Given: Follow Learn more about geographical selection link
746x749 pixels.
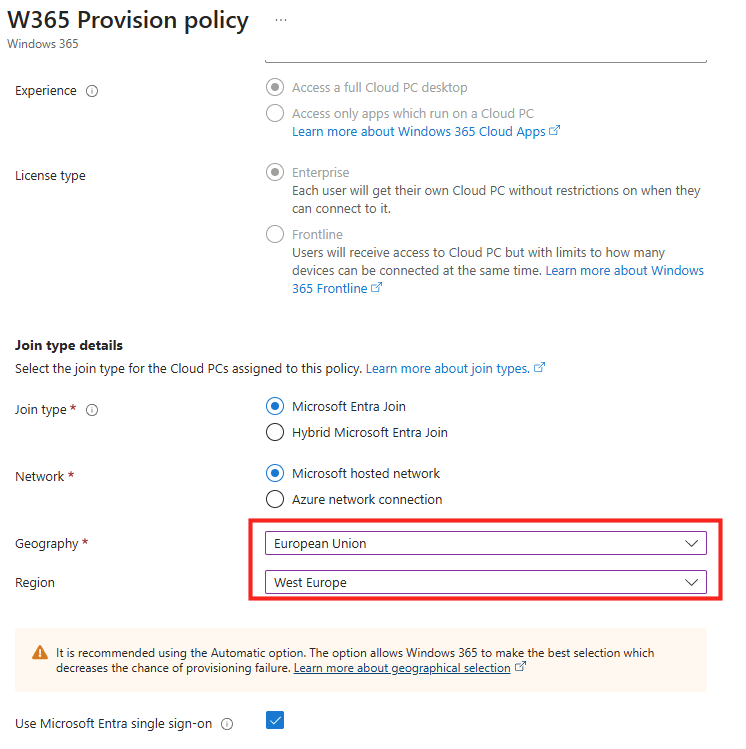Looking at the screenshot, I should (x=402, y=668).
